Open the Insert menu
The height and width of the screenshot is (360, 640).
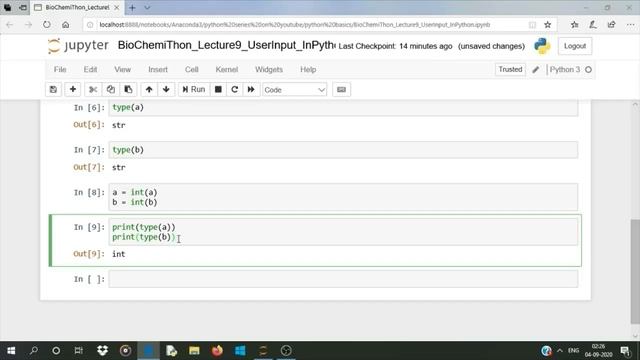click(158, 69)
